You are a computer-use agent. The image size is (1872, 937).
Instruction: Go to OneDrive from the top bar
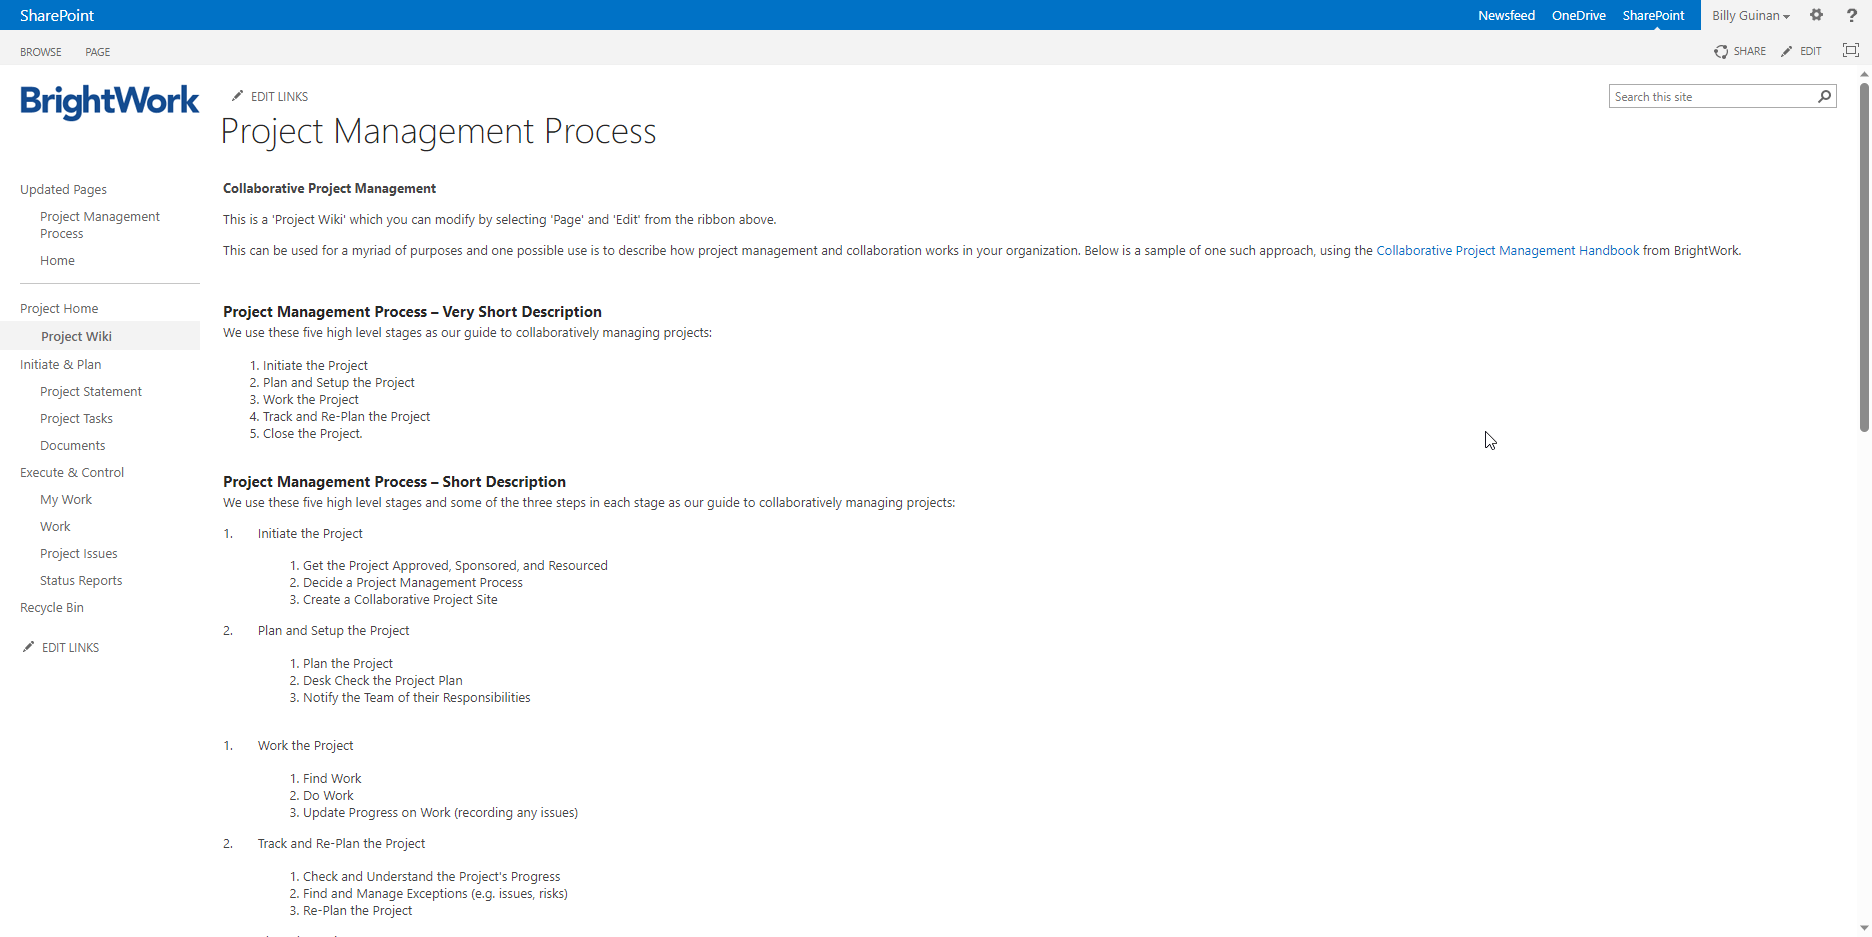(1578, 15)
